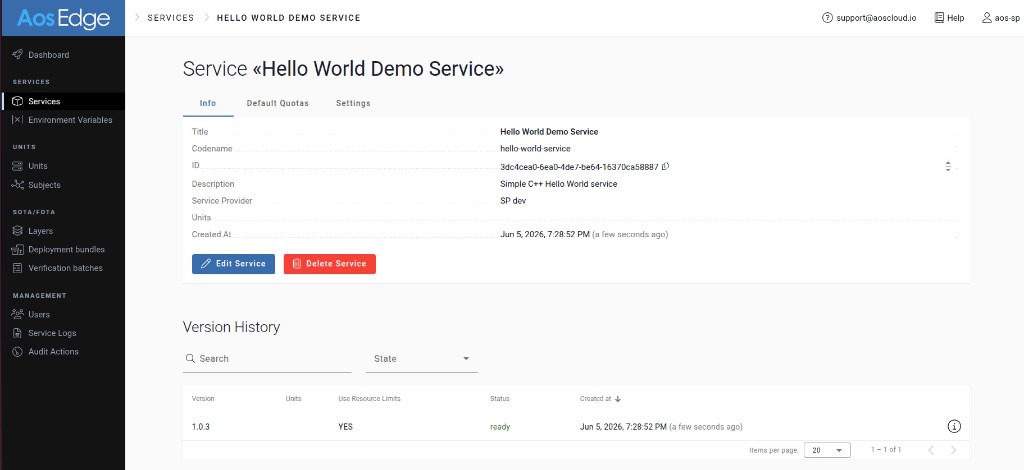Click the Units column header
The height and width of the screenshot is (470, 1024).
(x=294, y=399)
